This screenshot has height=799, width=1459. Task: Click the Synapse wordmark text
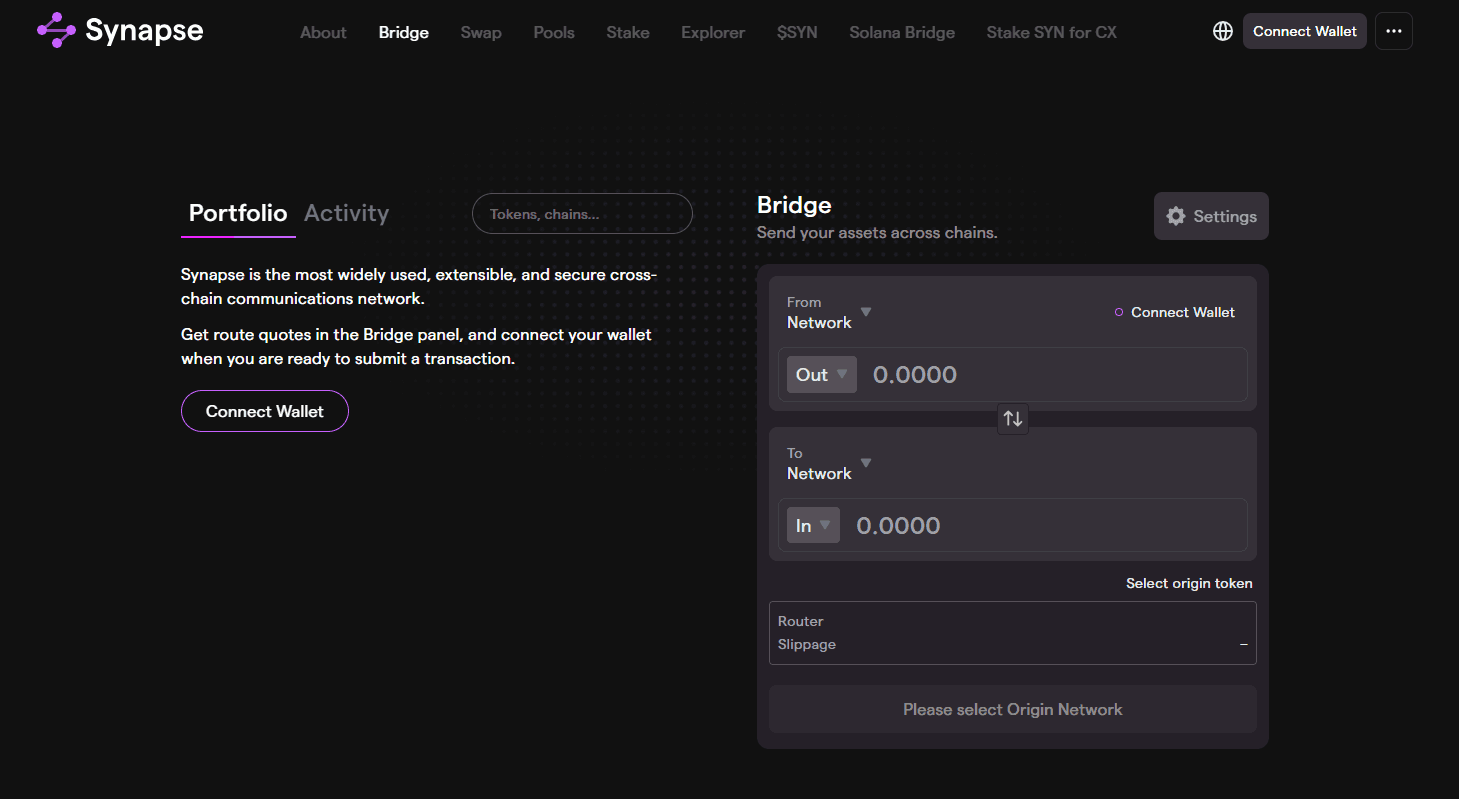pyautogui.click(x=144, y=31)
